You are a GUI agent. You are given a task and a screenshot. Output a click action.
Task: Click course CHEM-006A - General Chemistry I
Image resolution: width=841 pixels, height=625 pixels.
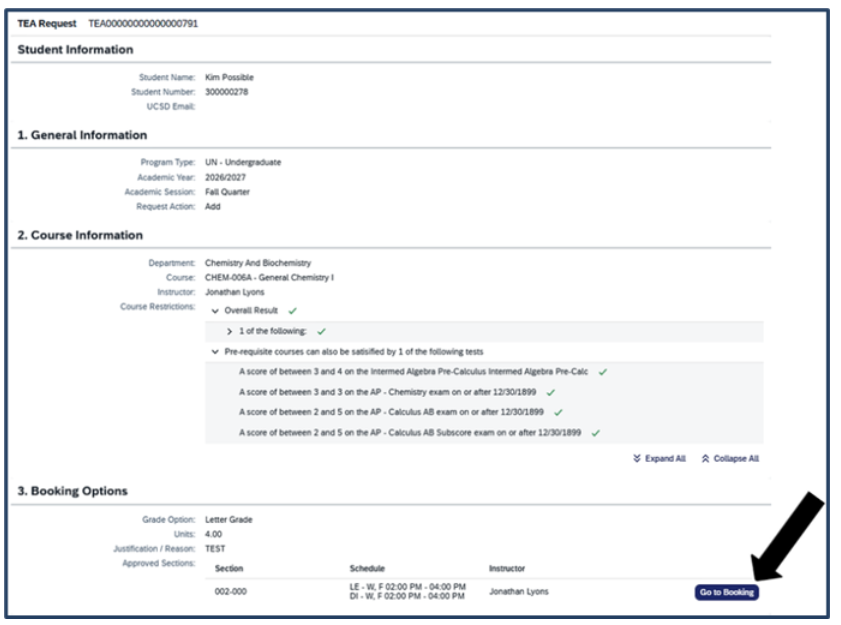[x=269, y=277]
